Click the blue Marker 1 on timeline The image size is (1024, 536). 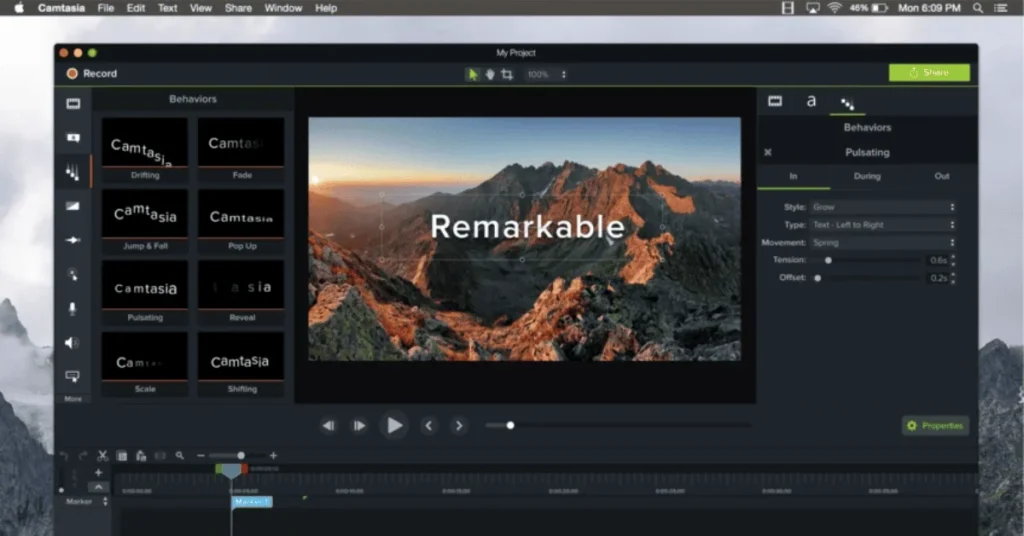(x=252, y=501)
